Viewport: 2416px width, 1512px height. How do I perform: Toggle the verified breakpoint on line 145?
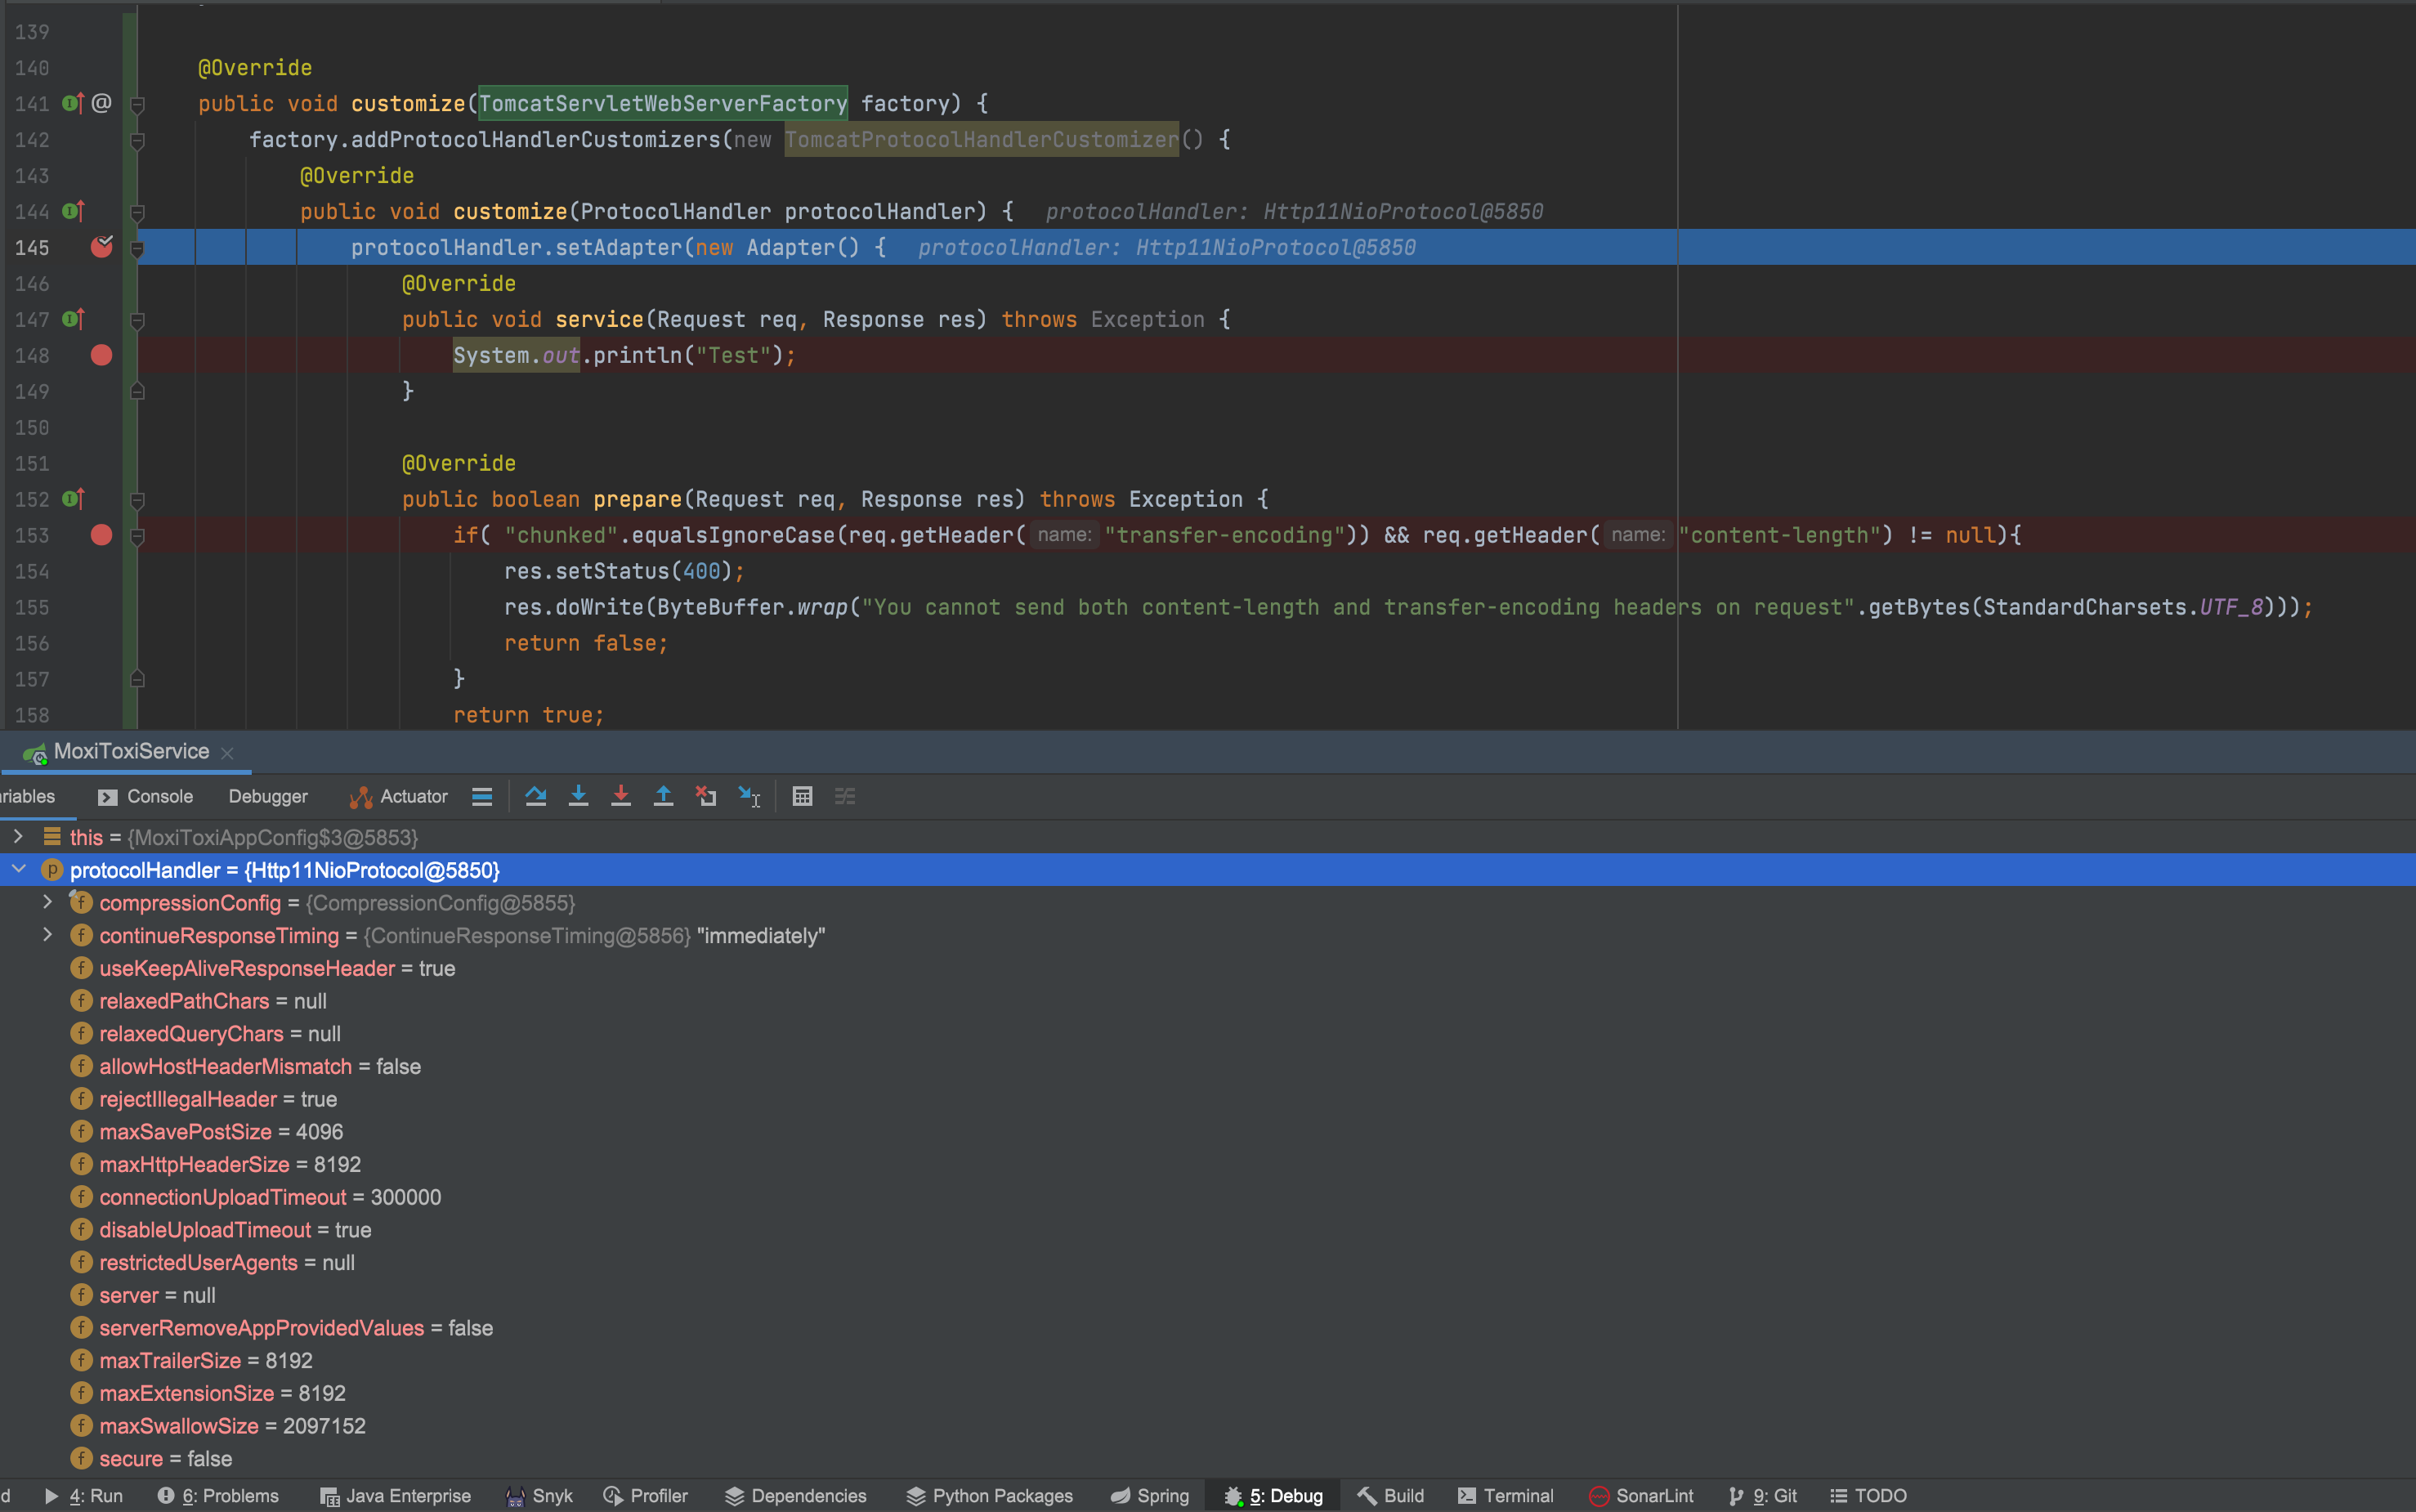[101, 247]
